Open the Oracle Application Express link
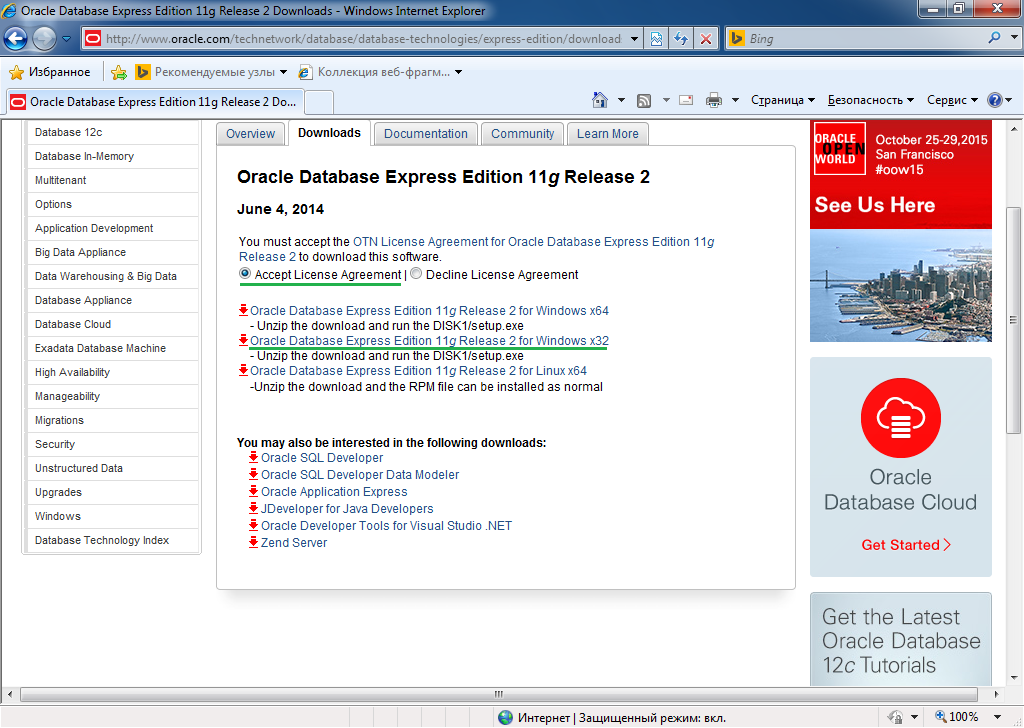1024x728 pixels. point(334,492)
